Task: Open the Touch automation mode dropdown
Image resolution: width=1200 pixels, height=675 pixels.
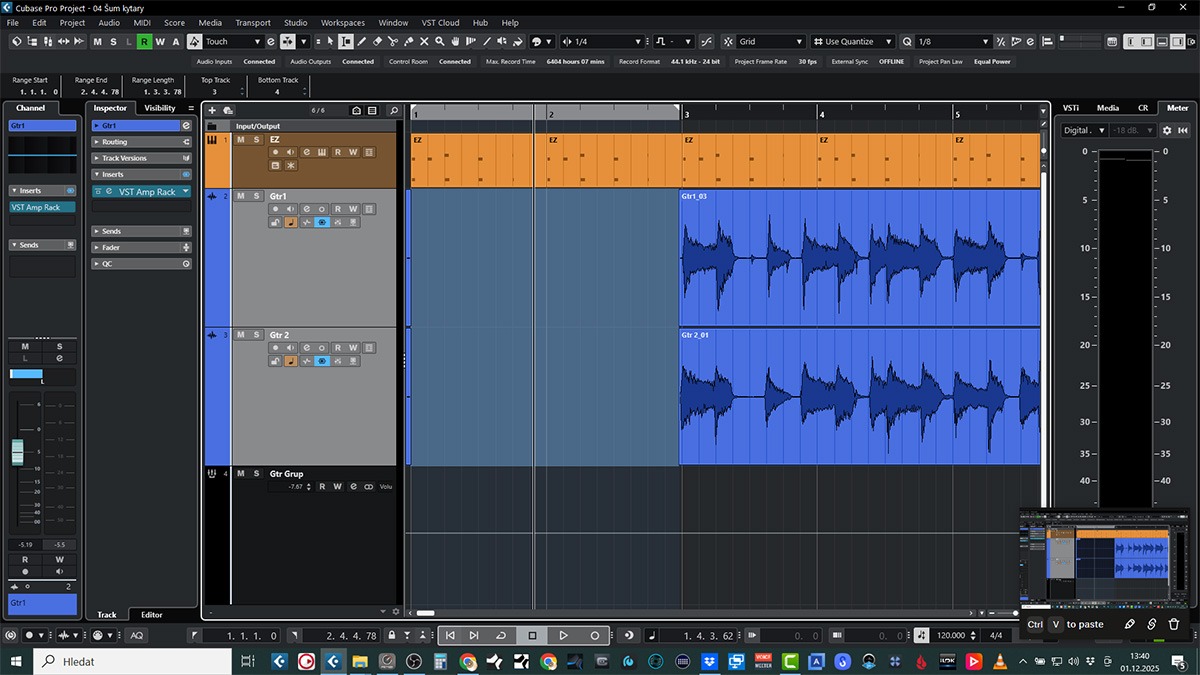Action: tap(233, 42)
